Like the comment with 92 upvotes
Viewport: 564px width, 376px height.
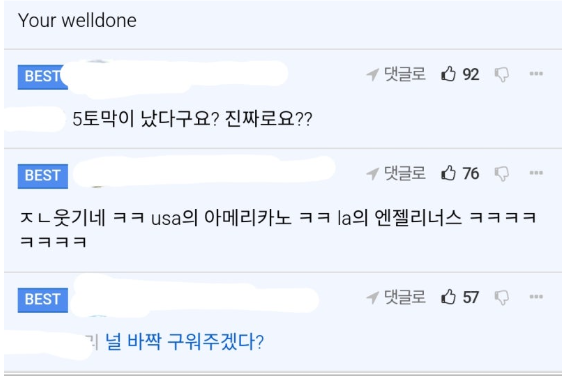448,74
